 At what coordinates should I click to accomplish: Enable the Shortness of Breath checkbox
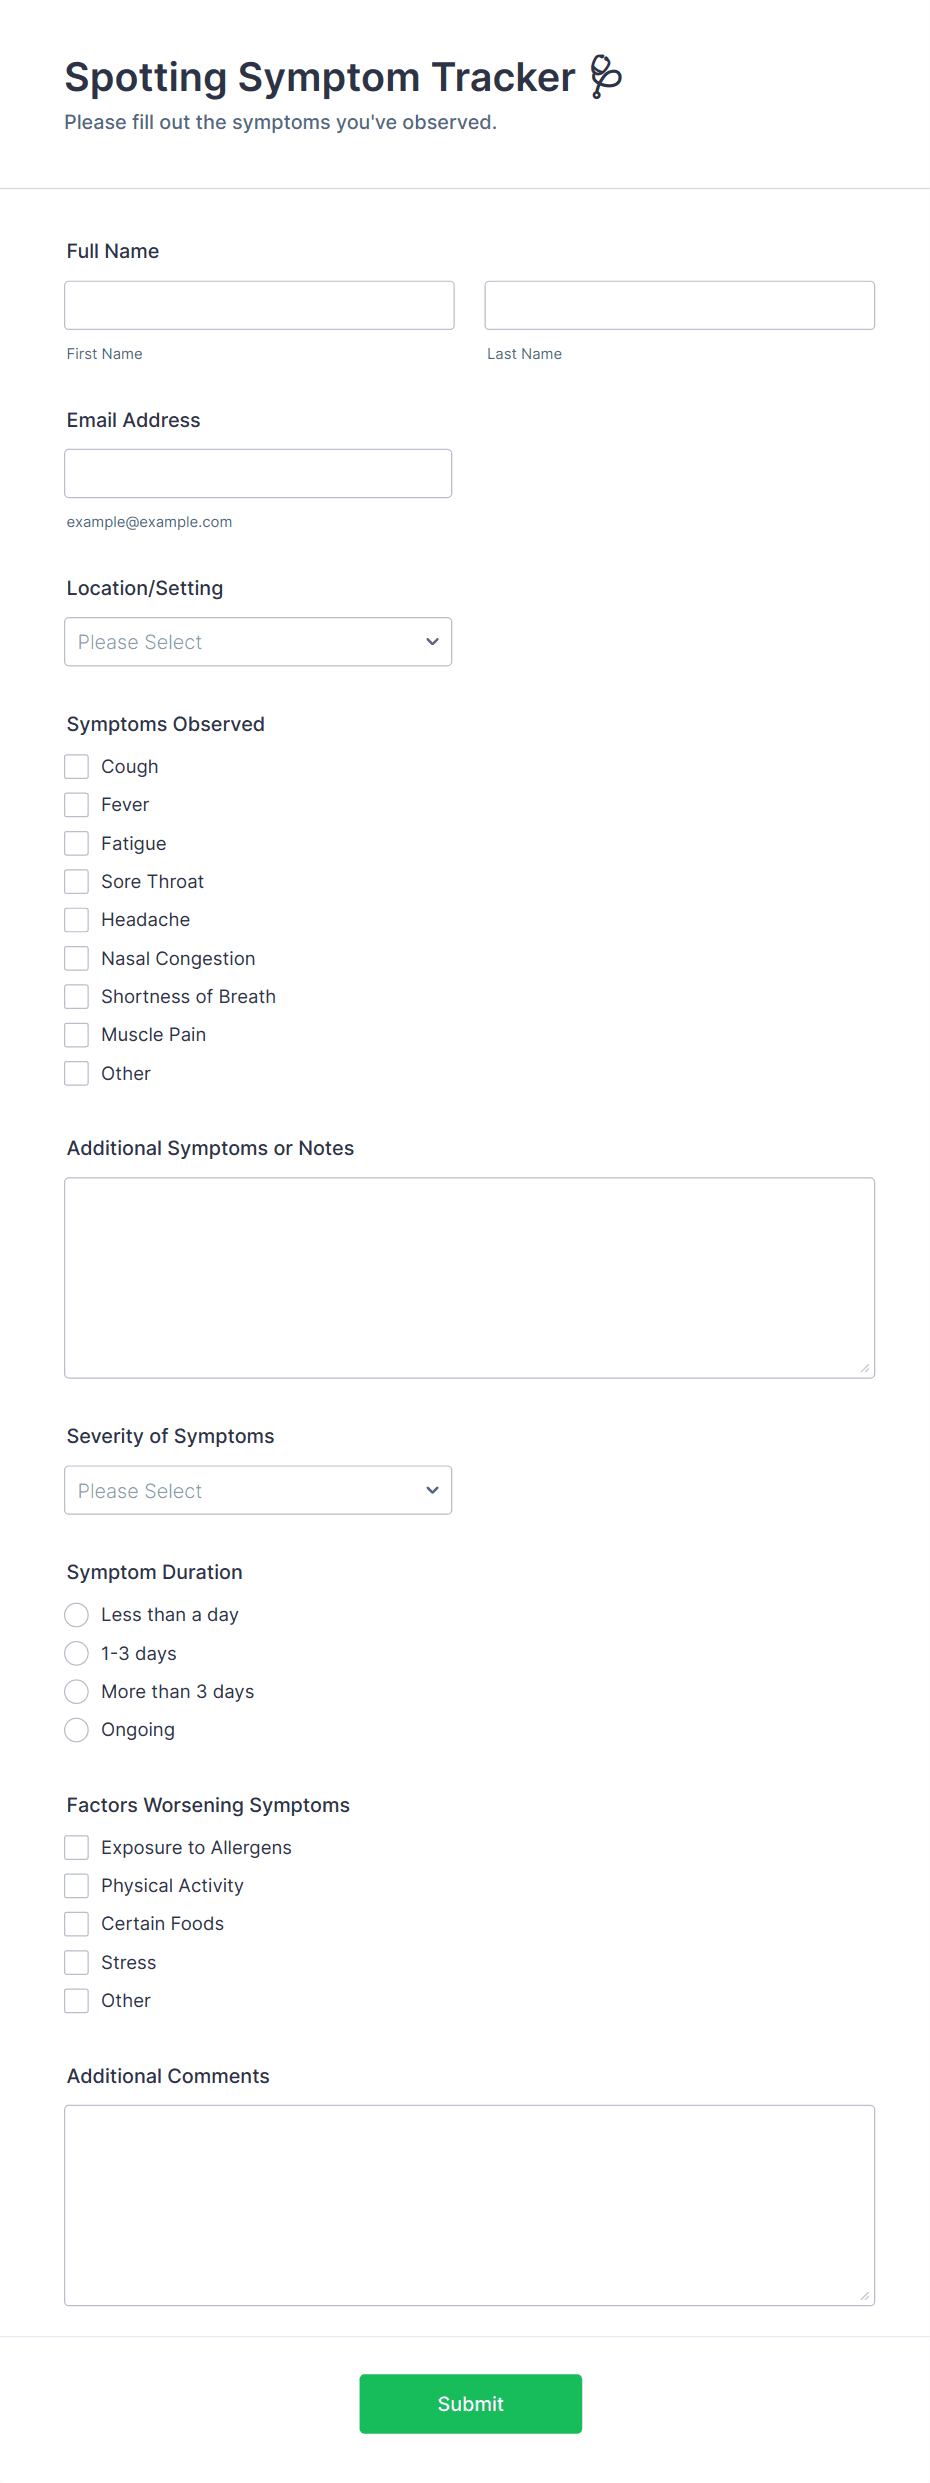pyautogui.click(x=77, y=997)
